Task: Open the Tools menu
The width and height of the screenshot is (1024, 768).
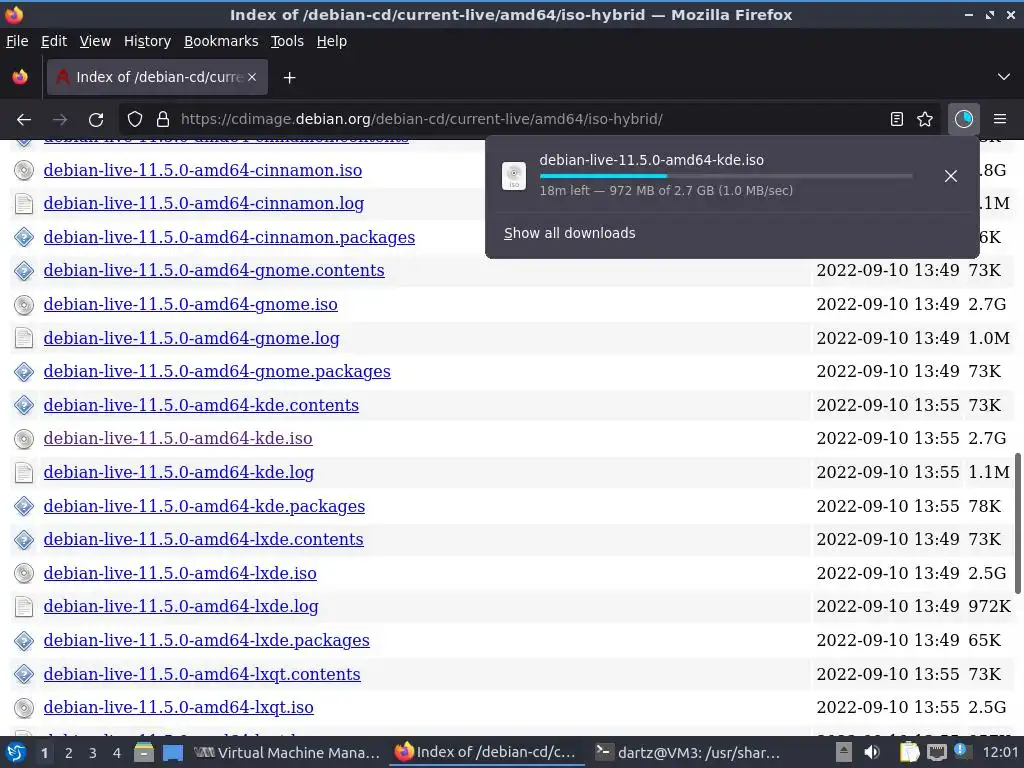Action: (287, 41)
